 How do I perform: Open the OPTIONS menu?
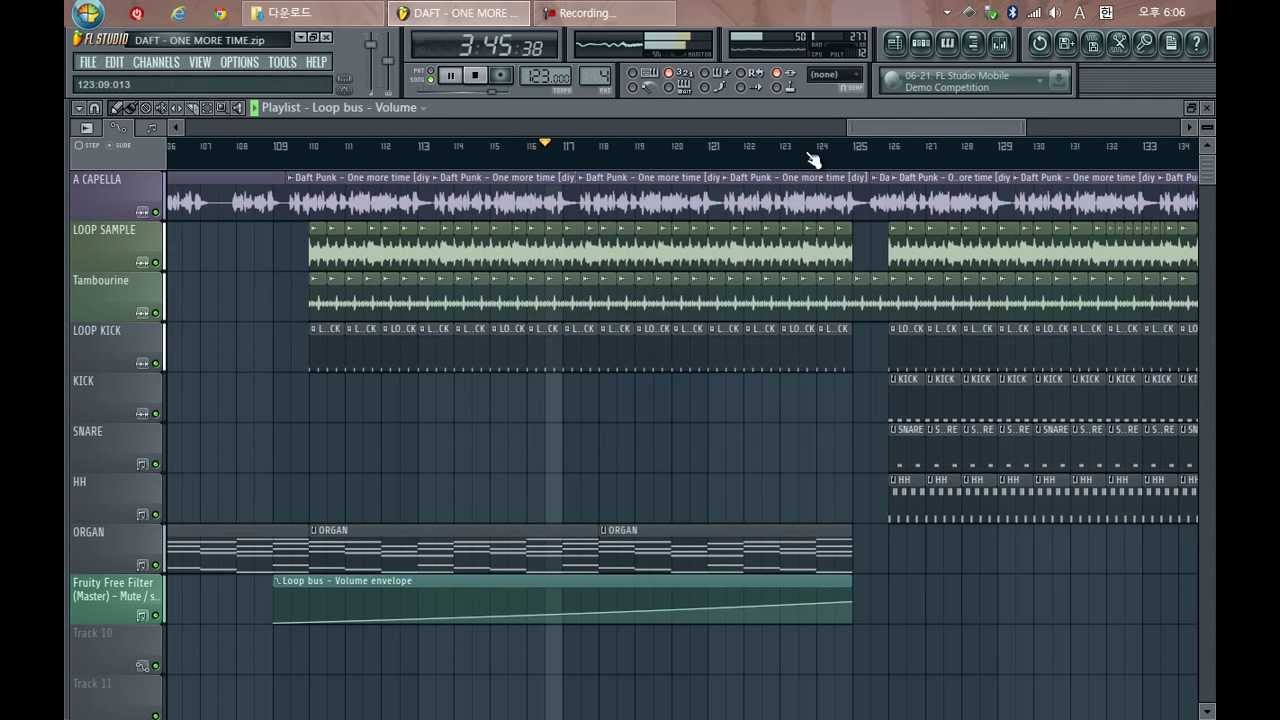coord(239,62)
